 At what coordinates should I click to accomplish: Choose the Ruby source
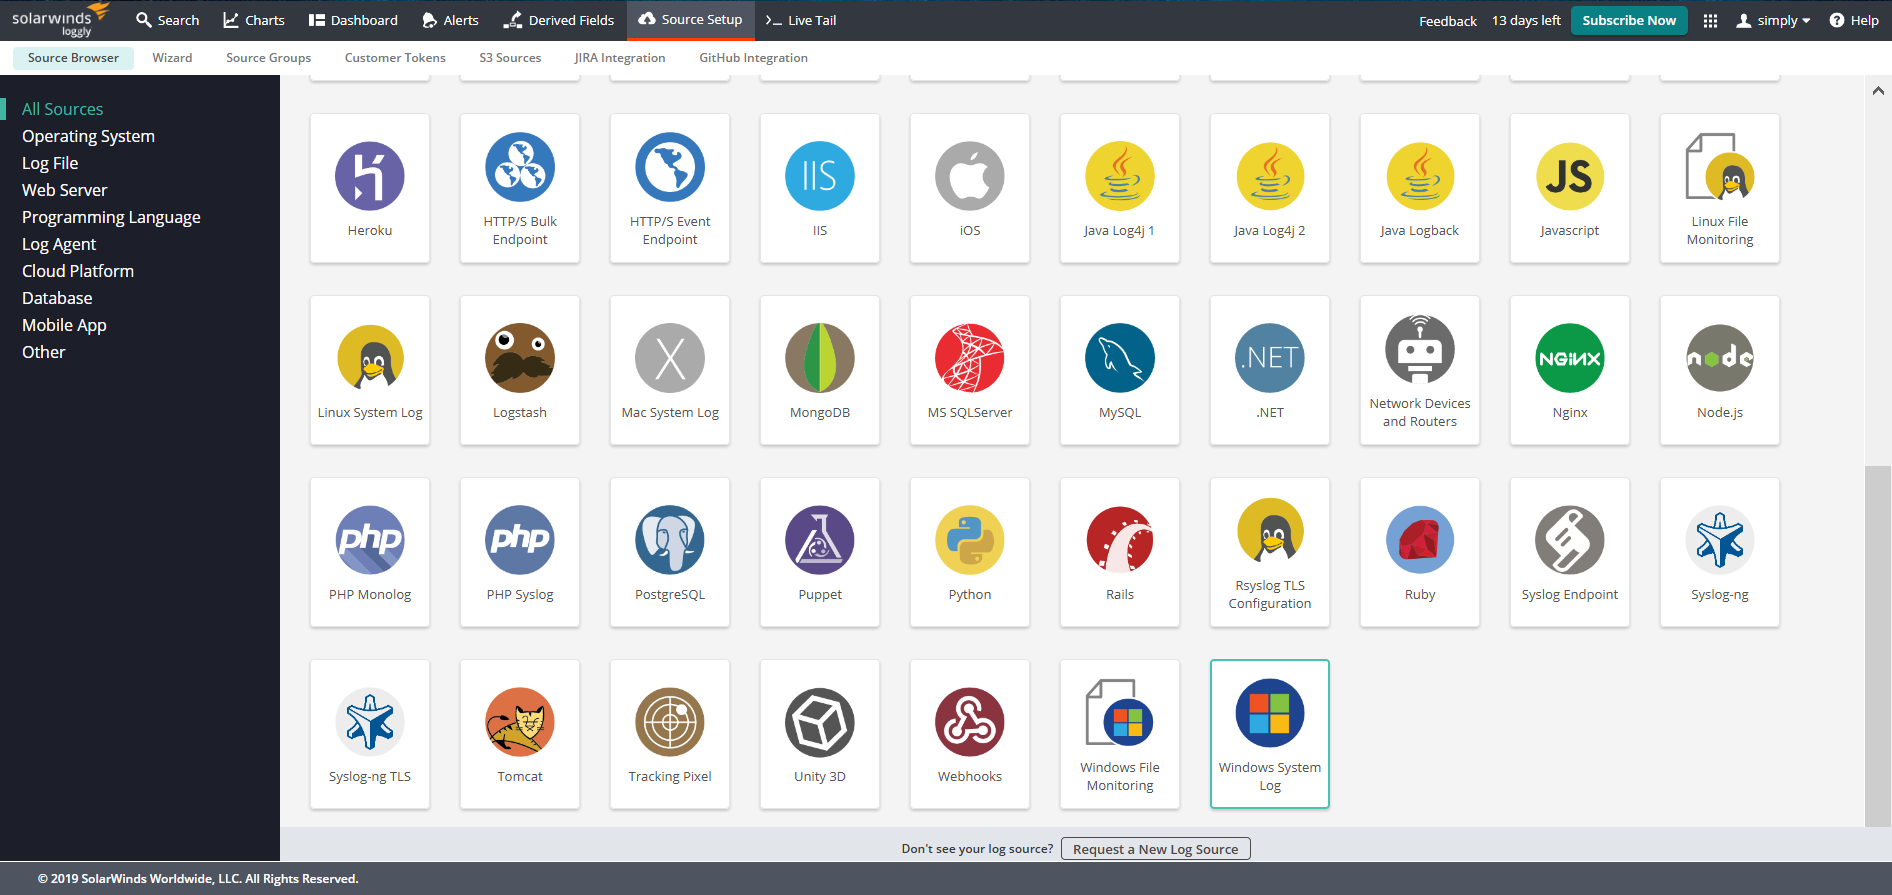click(x=1420, y=552)
